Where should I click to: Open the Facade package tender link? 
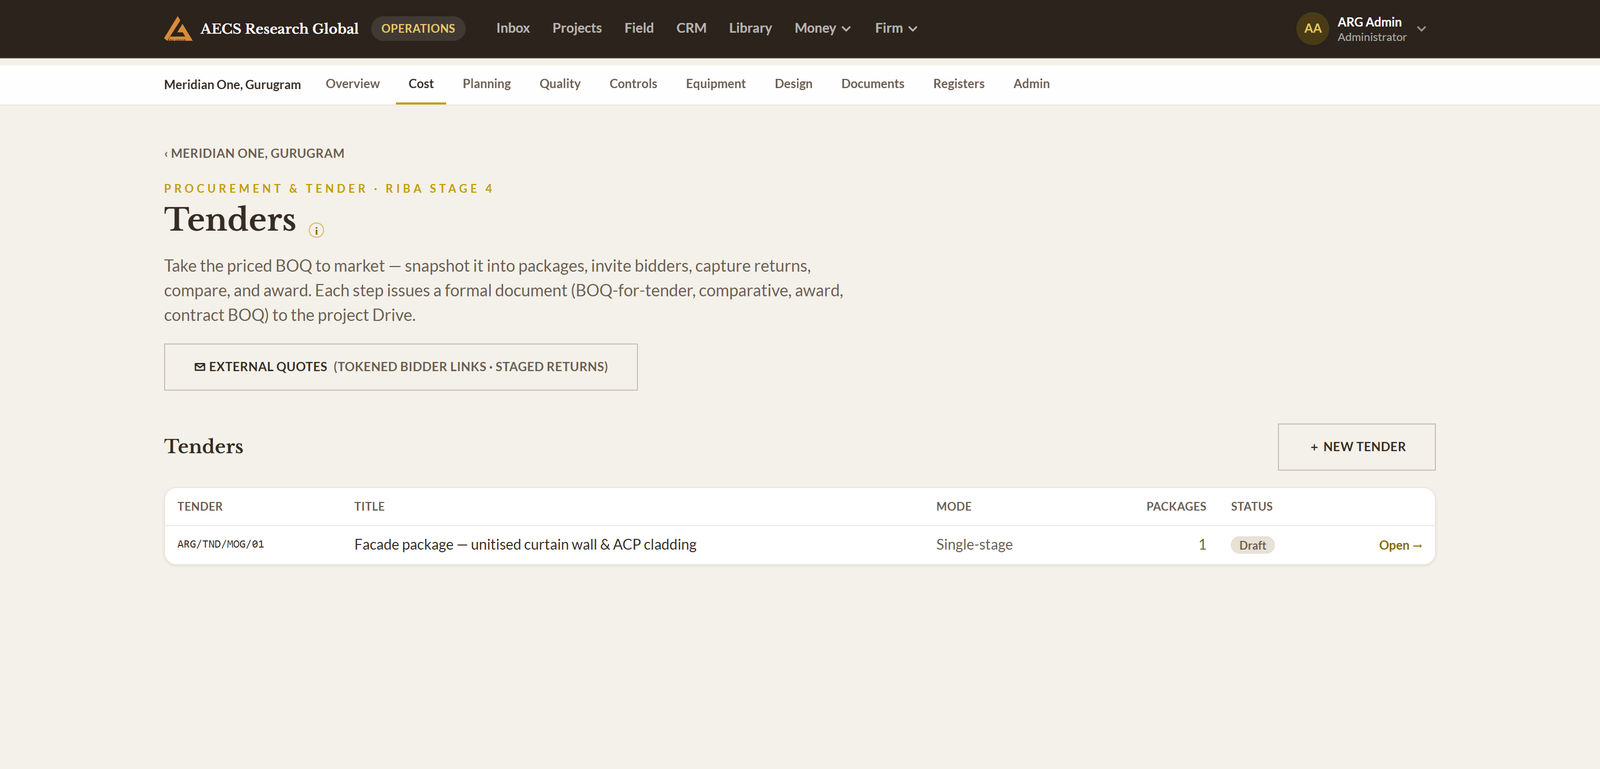(x=1400, y=545)
